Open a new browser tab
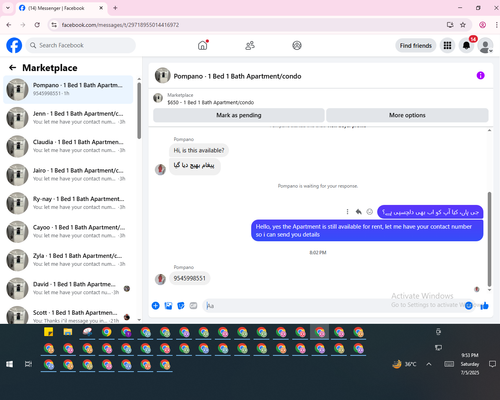 [x=115, y=8]
